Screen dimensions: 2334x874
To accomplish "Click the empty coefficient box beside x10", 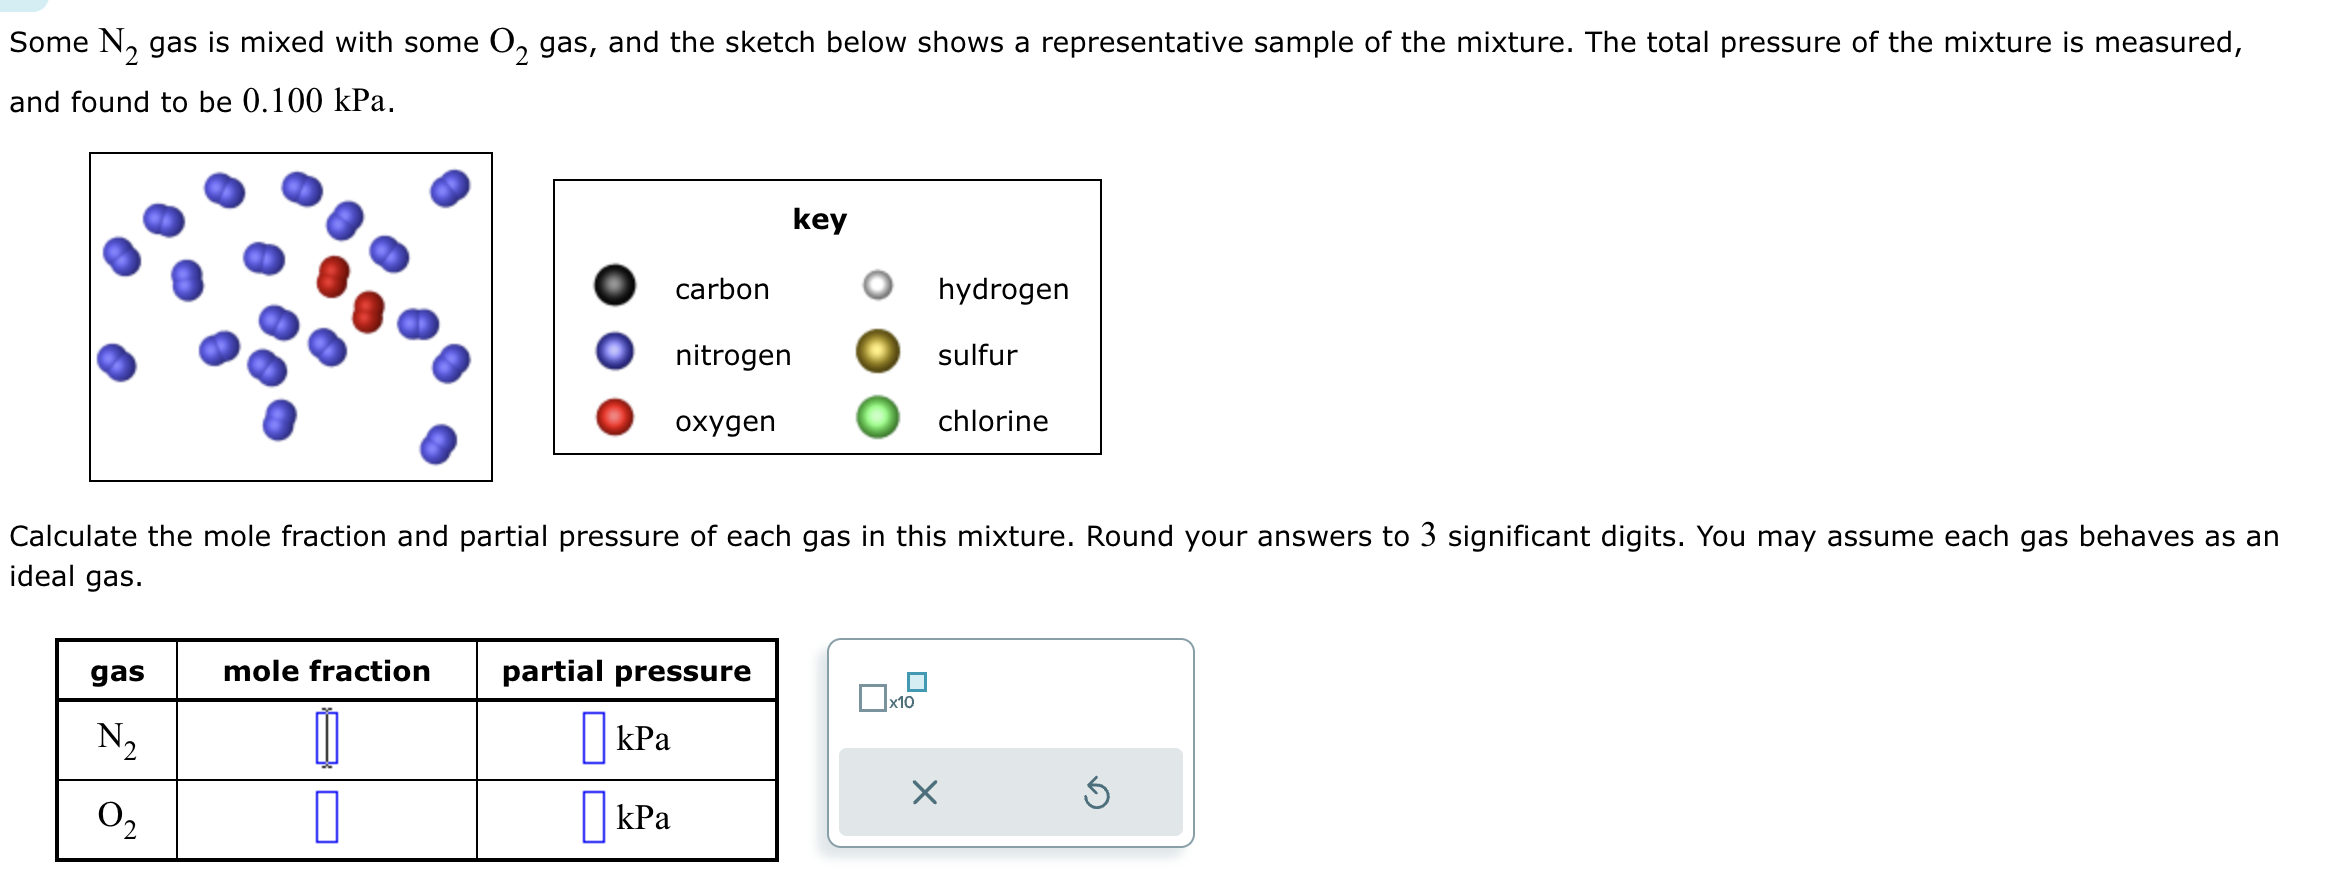I will pos(871,699).
